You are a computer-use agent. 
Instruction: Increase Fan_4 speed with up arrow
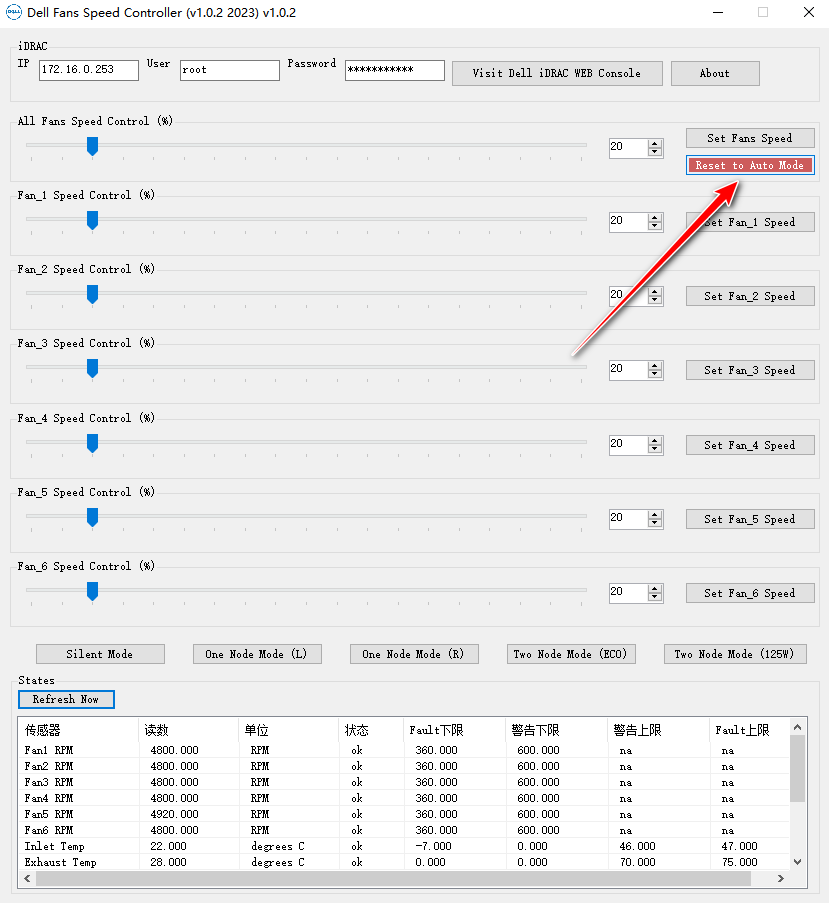click(655, 441)
